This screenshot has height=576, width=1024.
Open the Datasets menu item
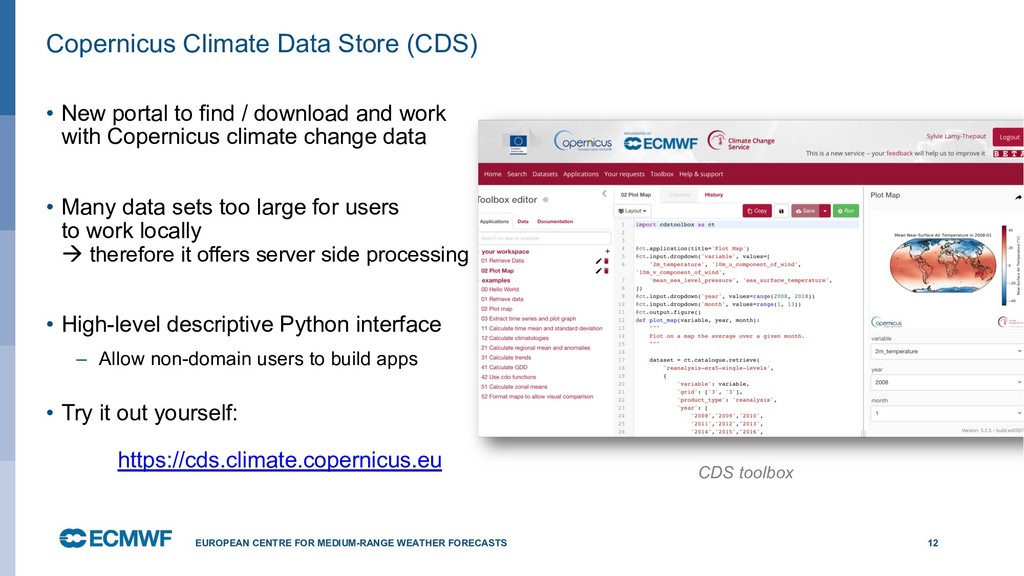[545, 174]
